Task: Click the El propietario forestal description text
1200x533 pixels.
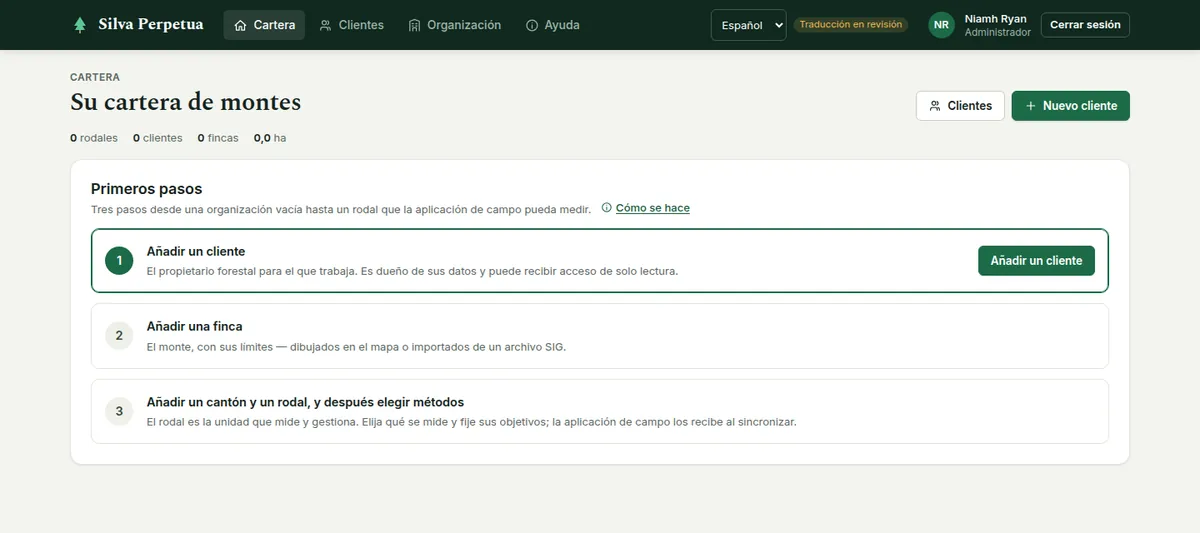Action: point(412,271)
